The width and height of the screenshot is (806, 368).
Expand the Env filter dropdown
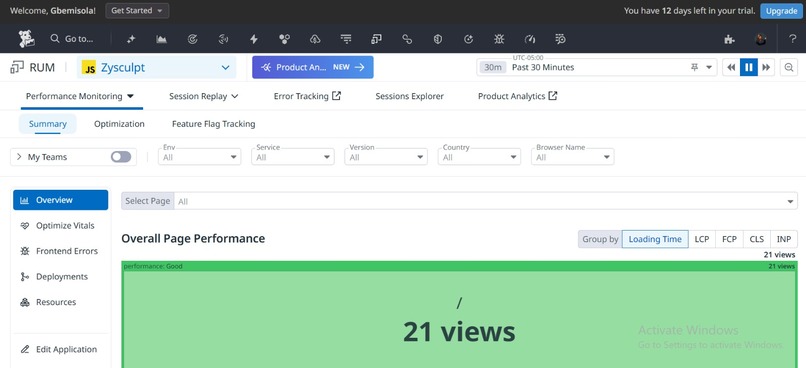pos(199,157)
